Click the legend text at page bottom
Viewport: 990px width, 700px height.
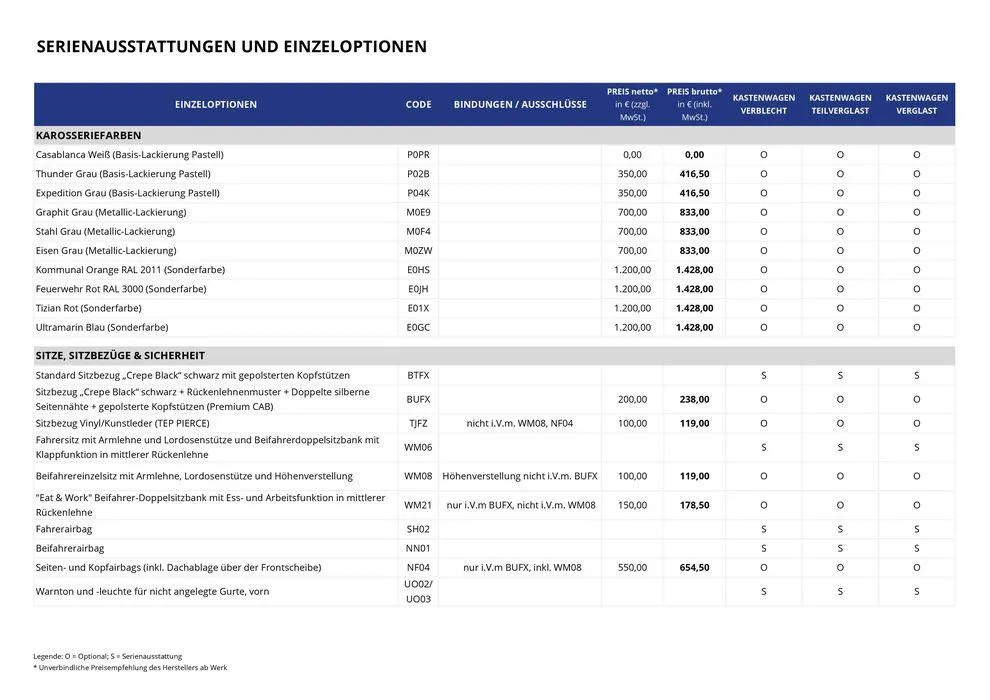pyautogui.click(x=107, y=656)
